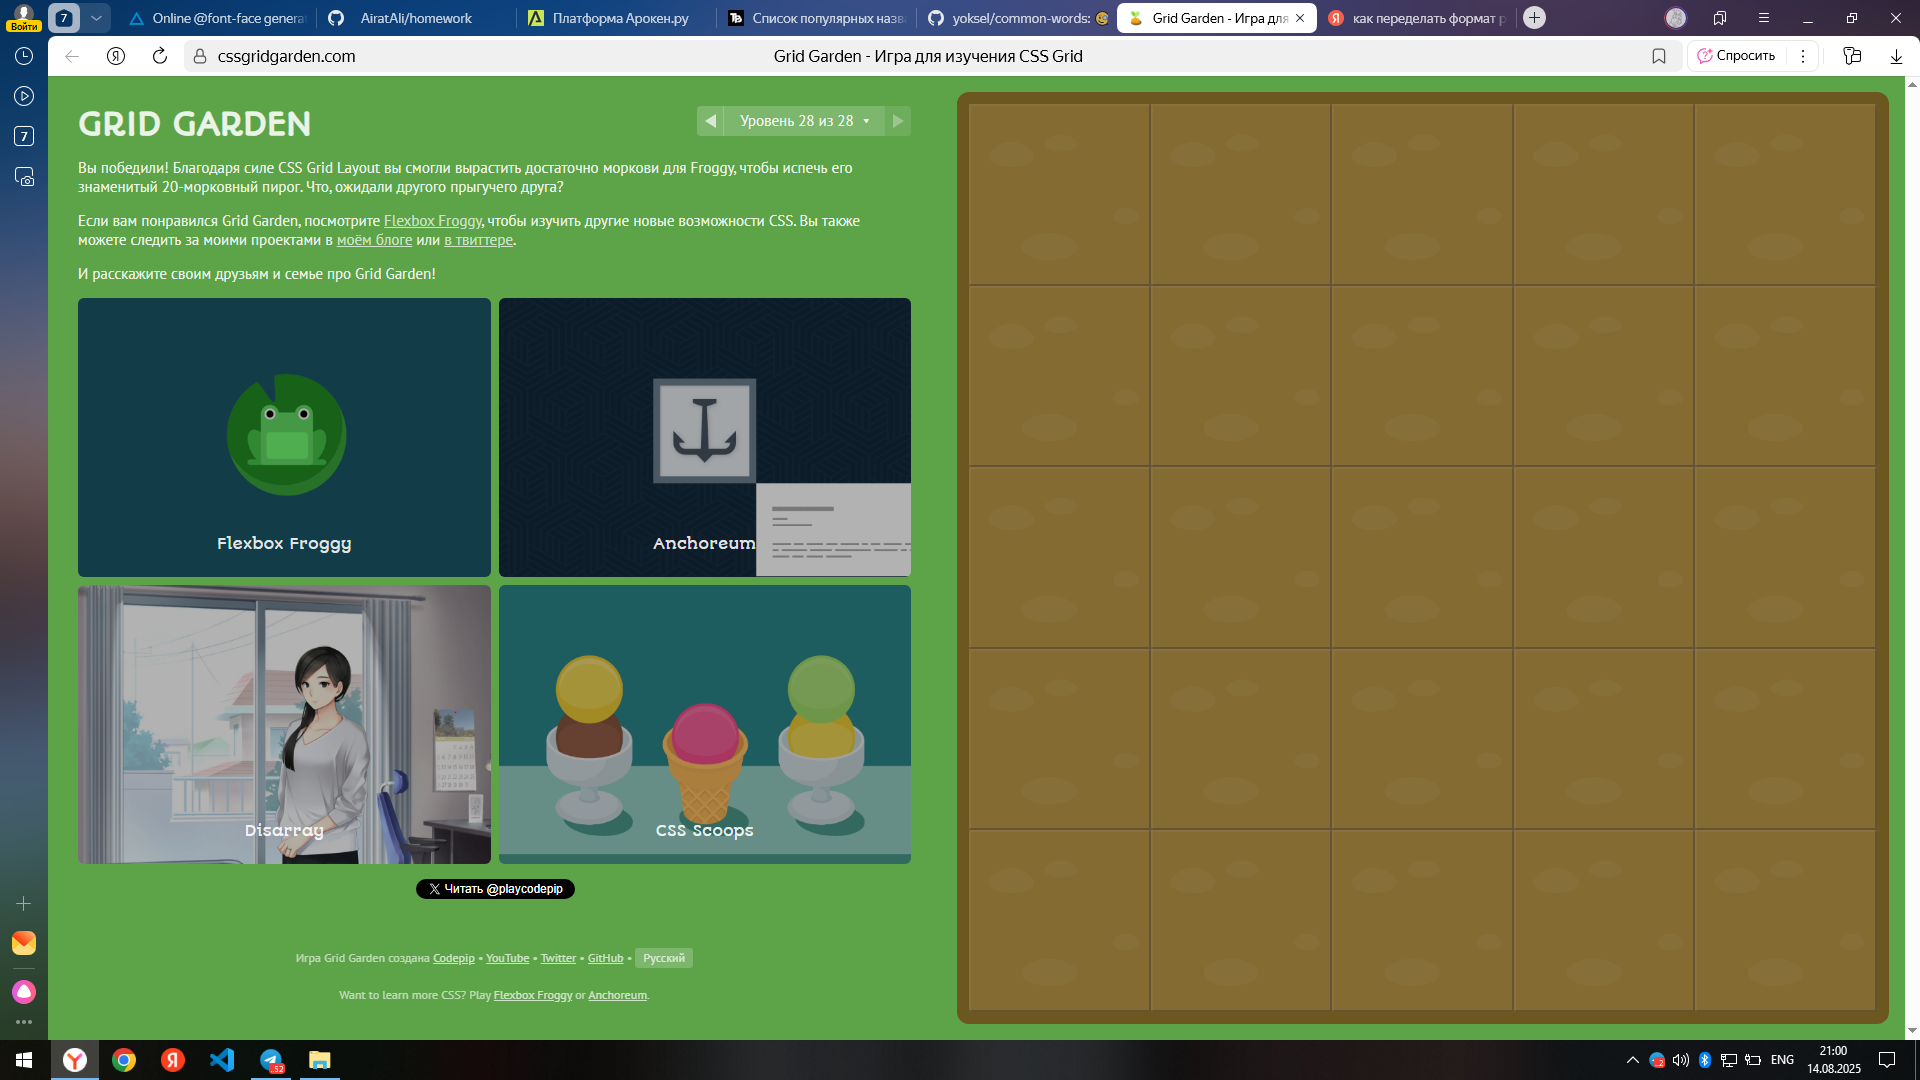This screenshot has height=1080, width=1920.
Task: Open Telegram from the taskbar
Action: (x=271, y=1060)
